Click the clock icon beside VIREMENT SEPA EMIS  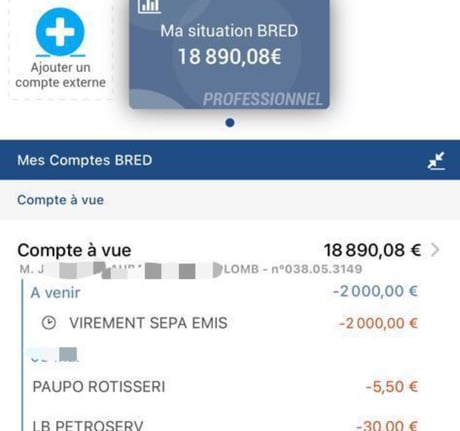[49, 323]
